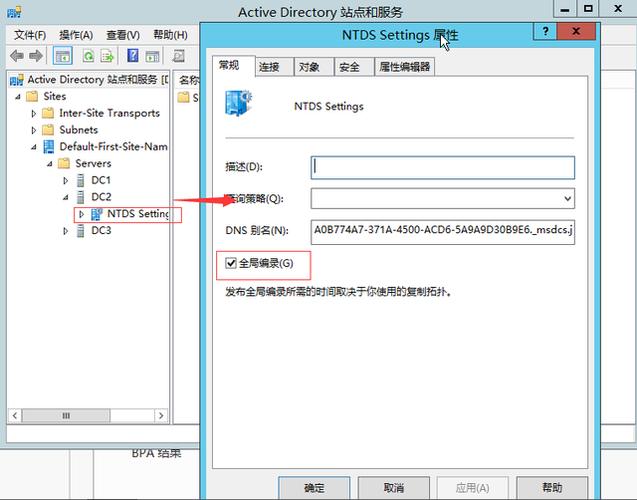Open the blue Help question mark icon
The image size is (637, 500).
pos(133,56)
